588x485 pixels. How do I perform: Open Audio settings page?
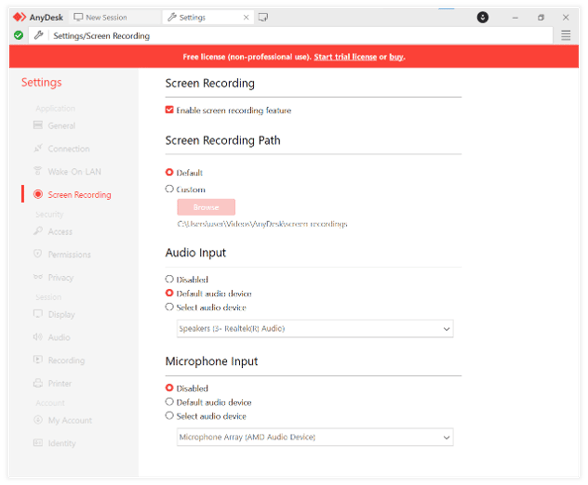pyautogui.click(x=59, y=337)
